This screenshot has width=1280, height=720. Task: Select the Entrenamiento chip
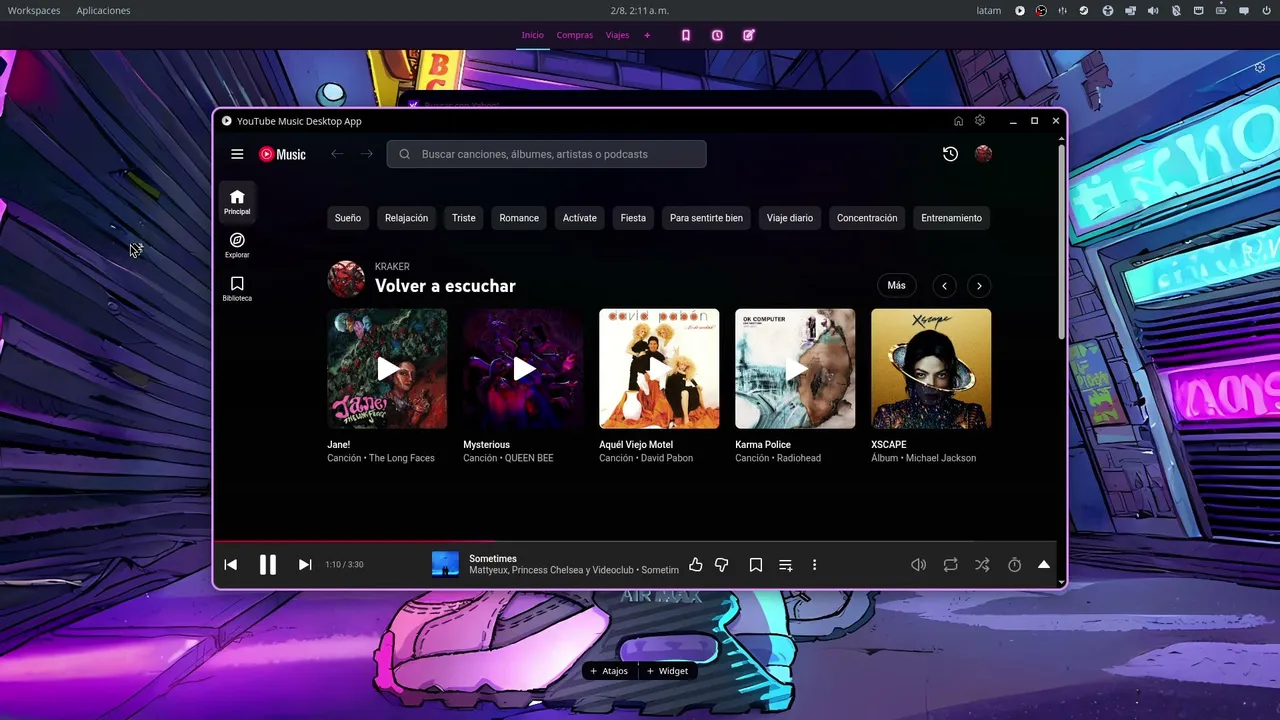pos(951,218)
